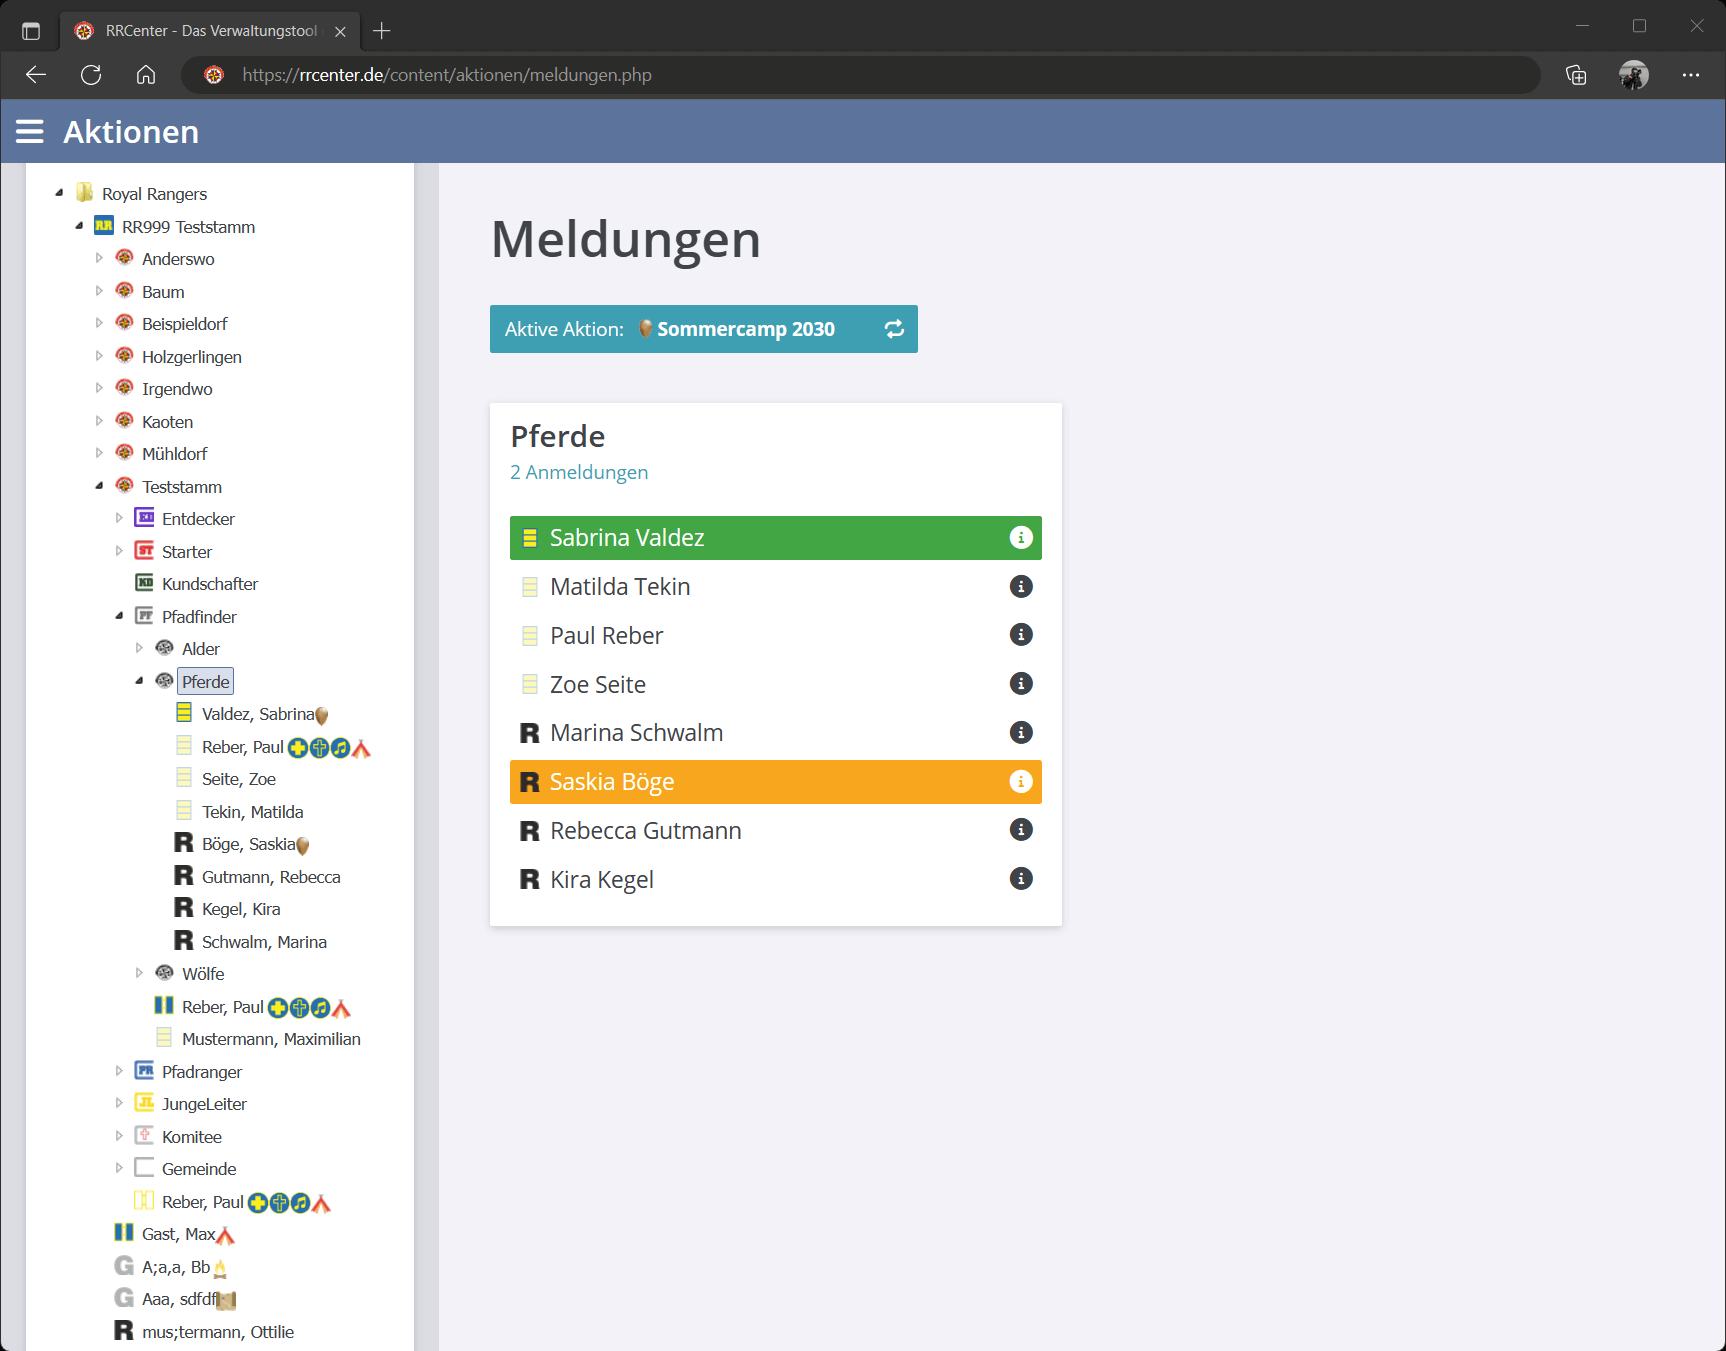
Task: Show info for Kira Kegel
Action: pyautogui.click(x=1020, y=879)
